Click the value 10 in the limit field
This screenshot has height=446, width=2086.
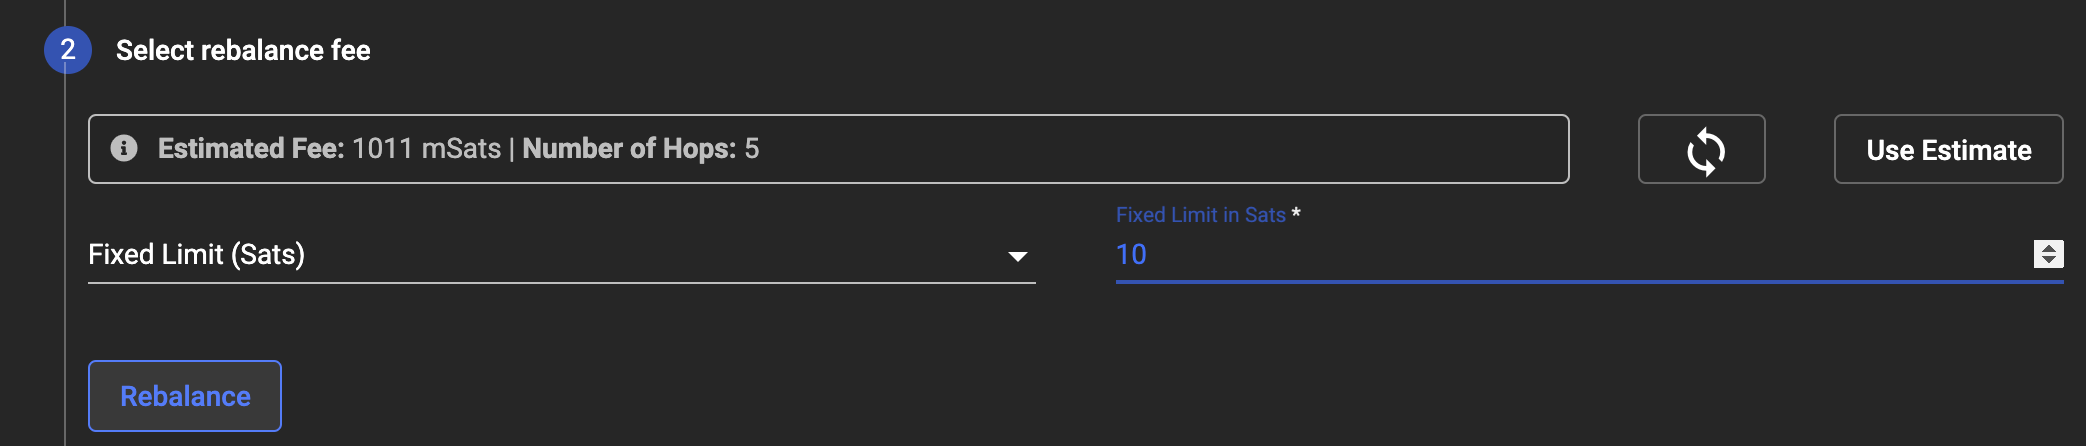[x=1131, y=255]
